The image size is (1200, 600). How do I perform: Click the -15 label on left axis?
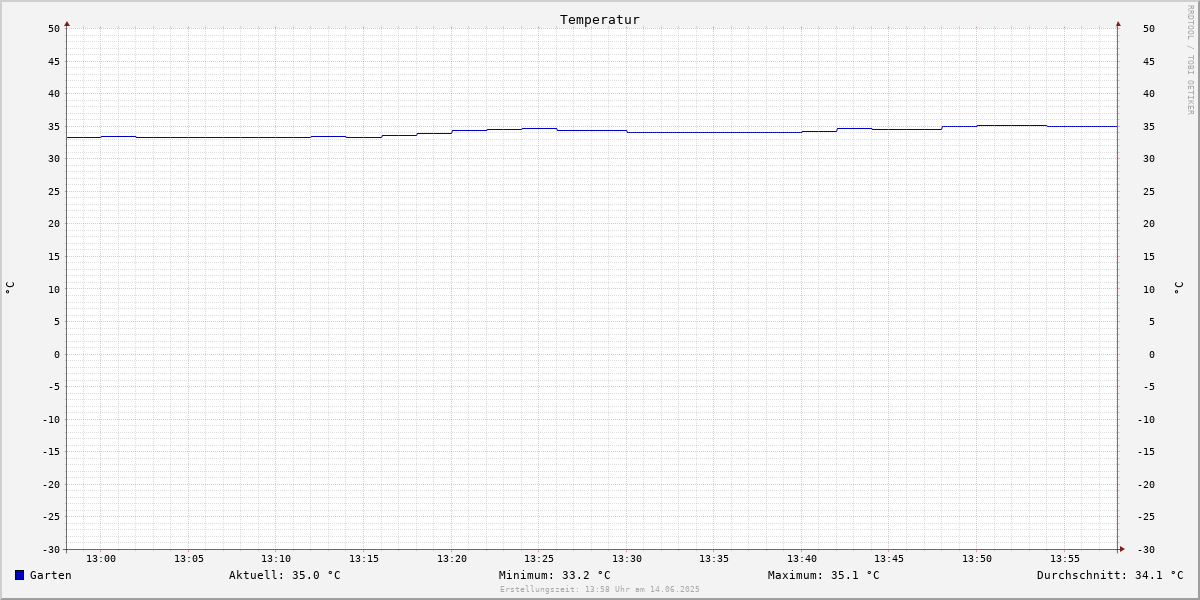51,452
